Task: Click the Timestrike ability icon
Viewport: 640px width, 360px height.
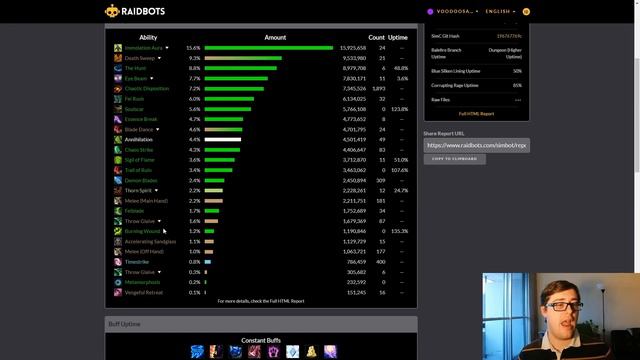Action: click(118, 262)
